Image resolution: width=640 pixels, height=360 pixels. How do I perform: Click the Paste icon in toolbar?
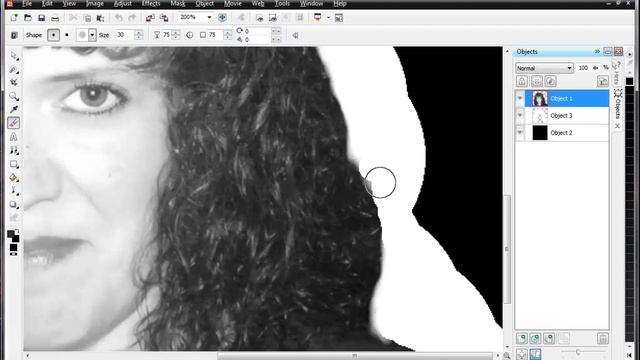tap(100, 18)
